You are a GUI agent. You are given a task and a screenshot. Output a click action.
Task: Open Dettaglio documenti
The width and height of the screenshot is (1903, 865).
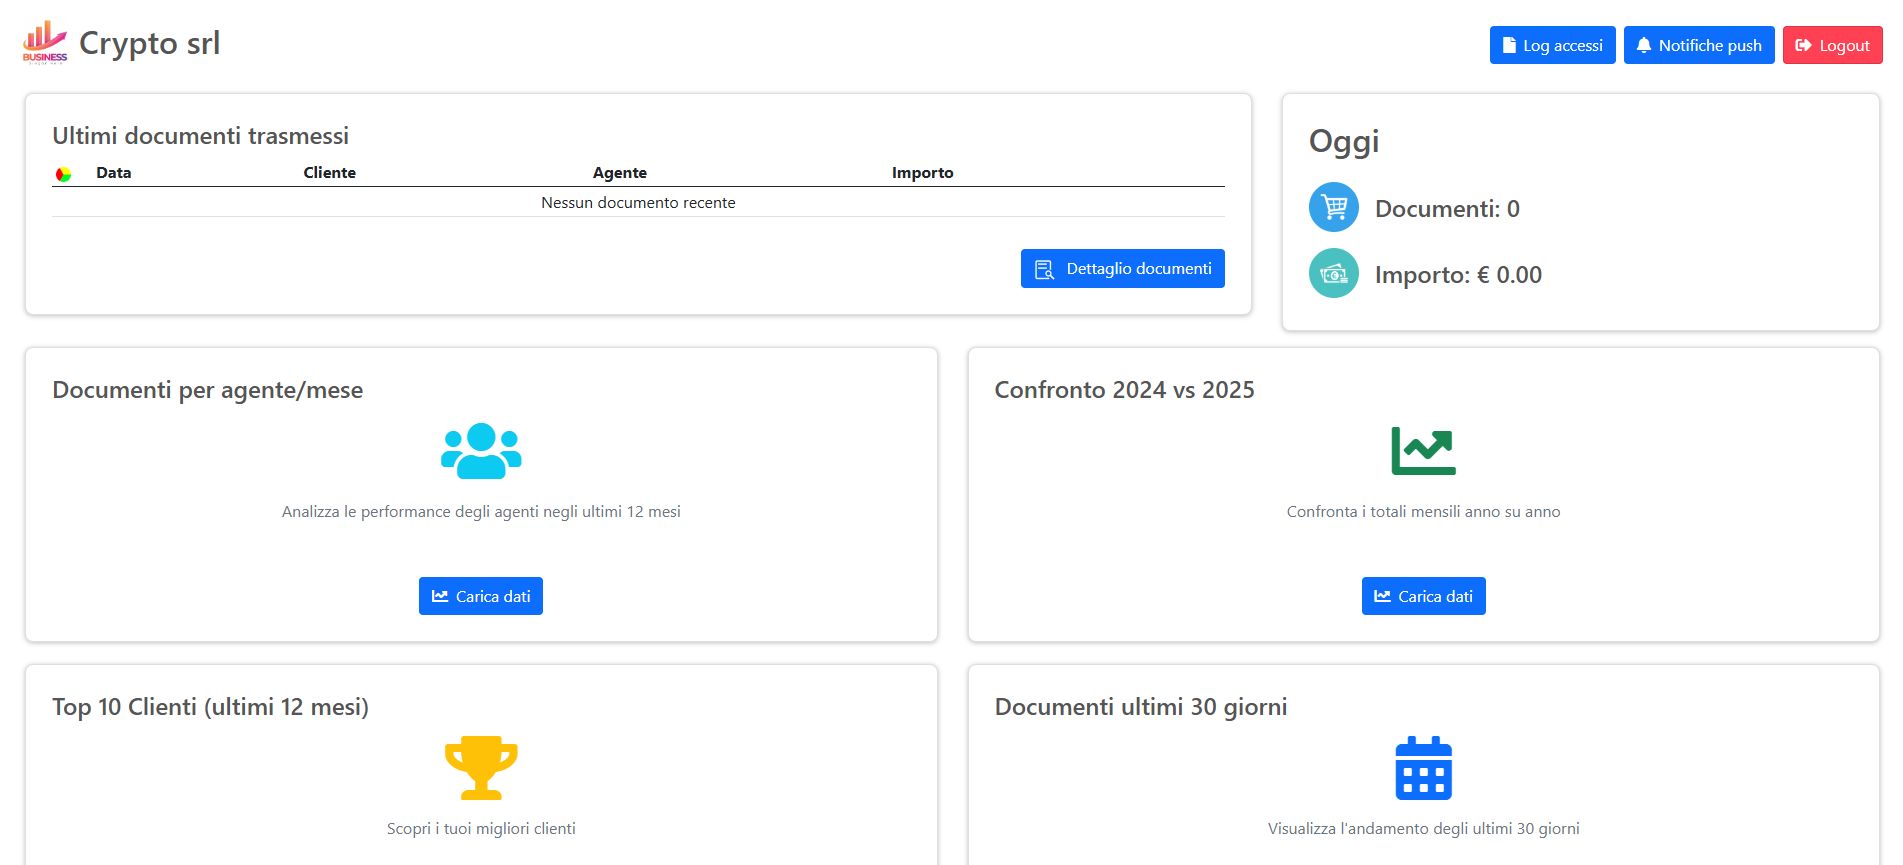[x=1122, y=269]
